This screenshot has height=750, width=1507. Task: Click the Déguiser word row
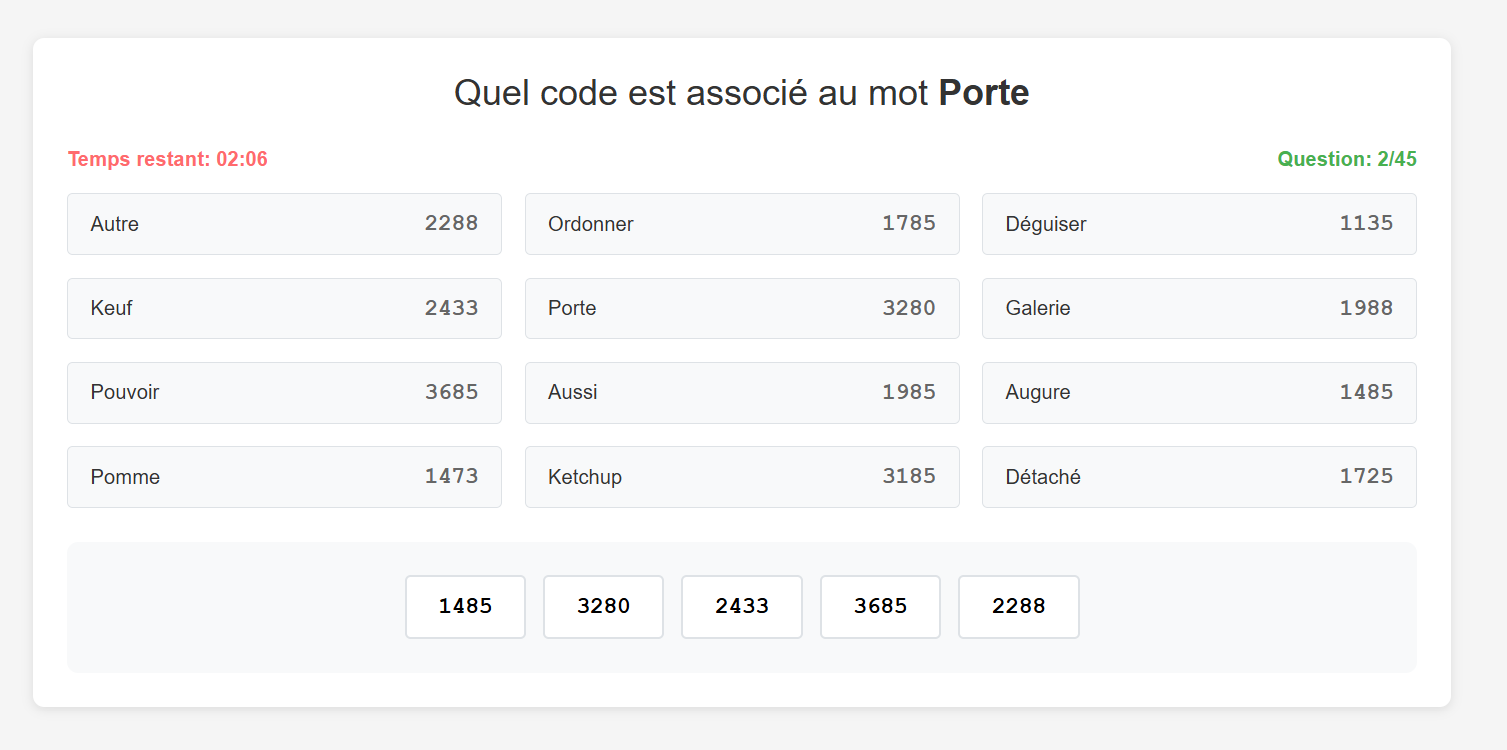(1198, 224)
